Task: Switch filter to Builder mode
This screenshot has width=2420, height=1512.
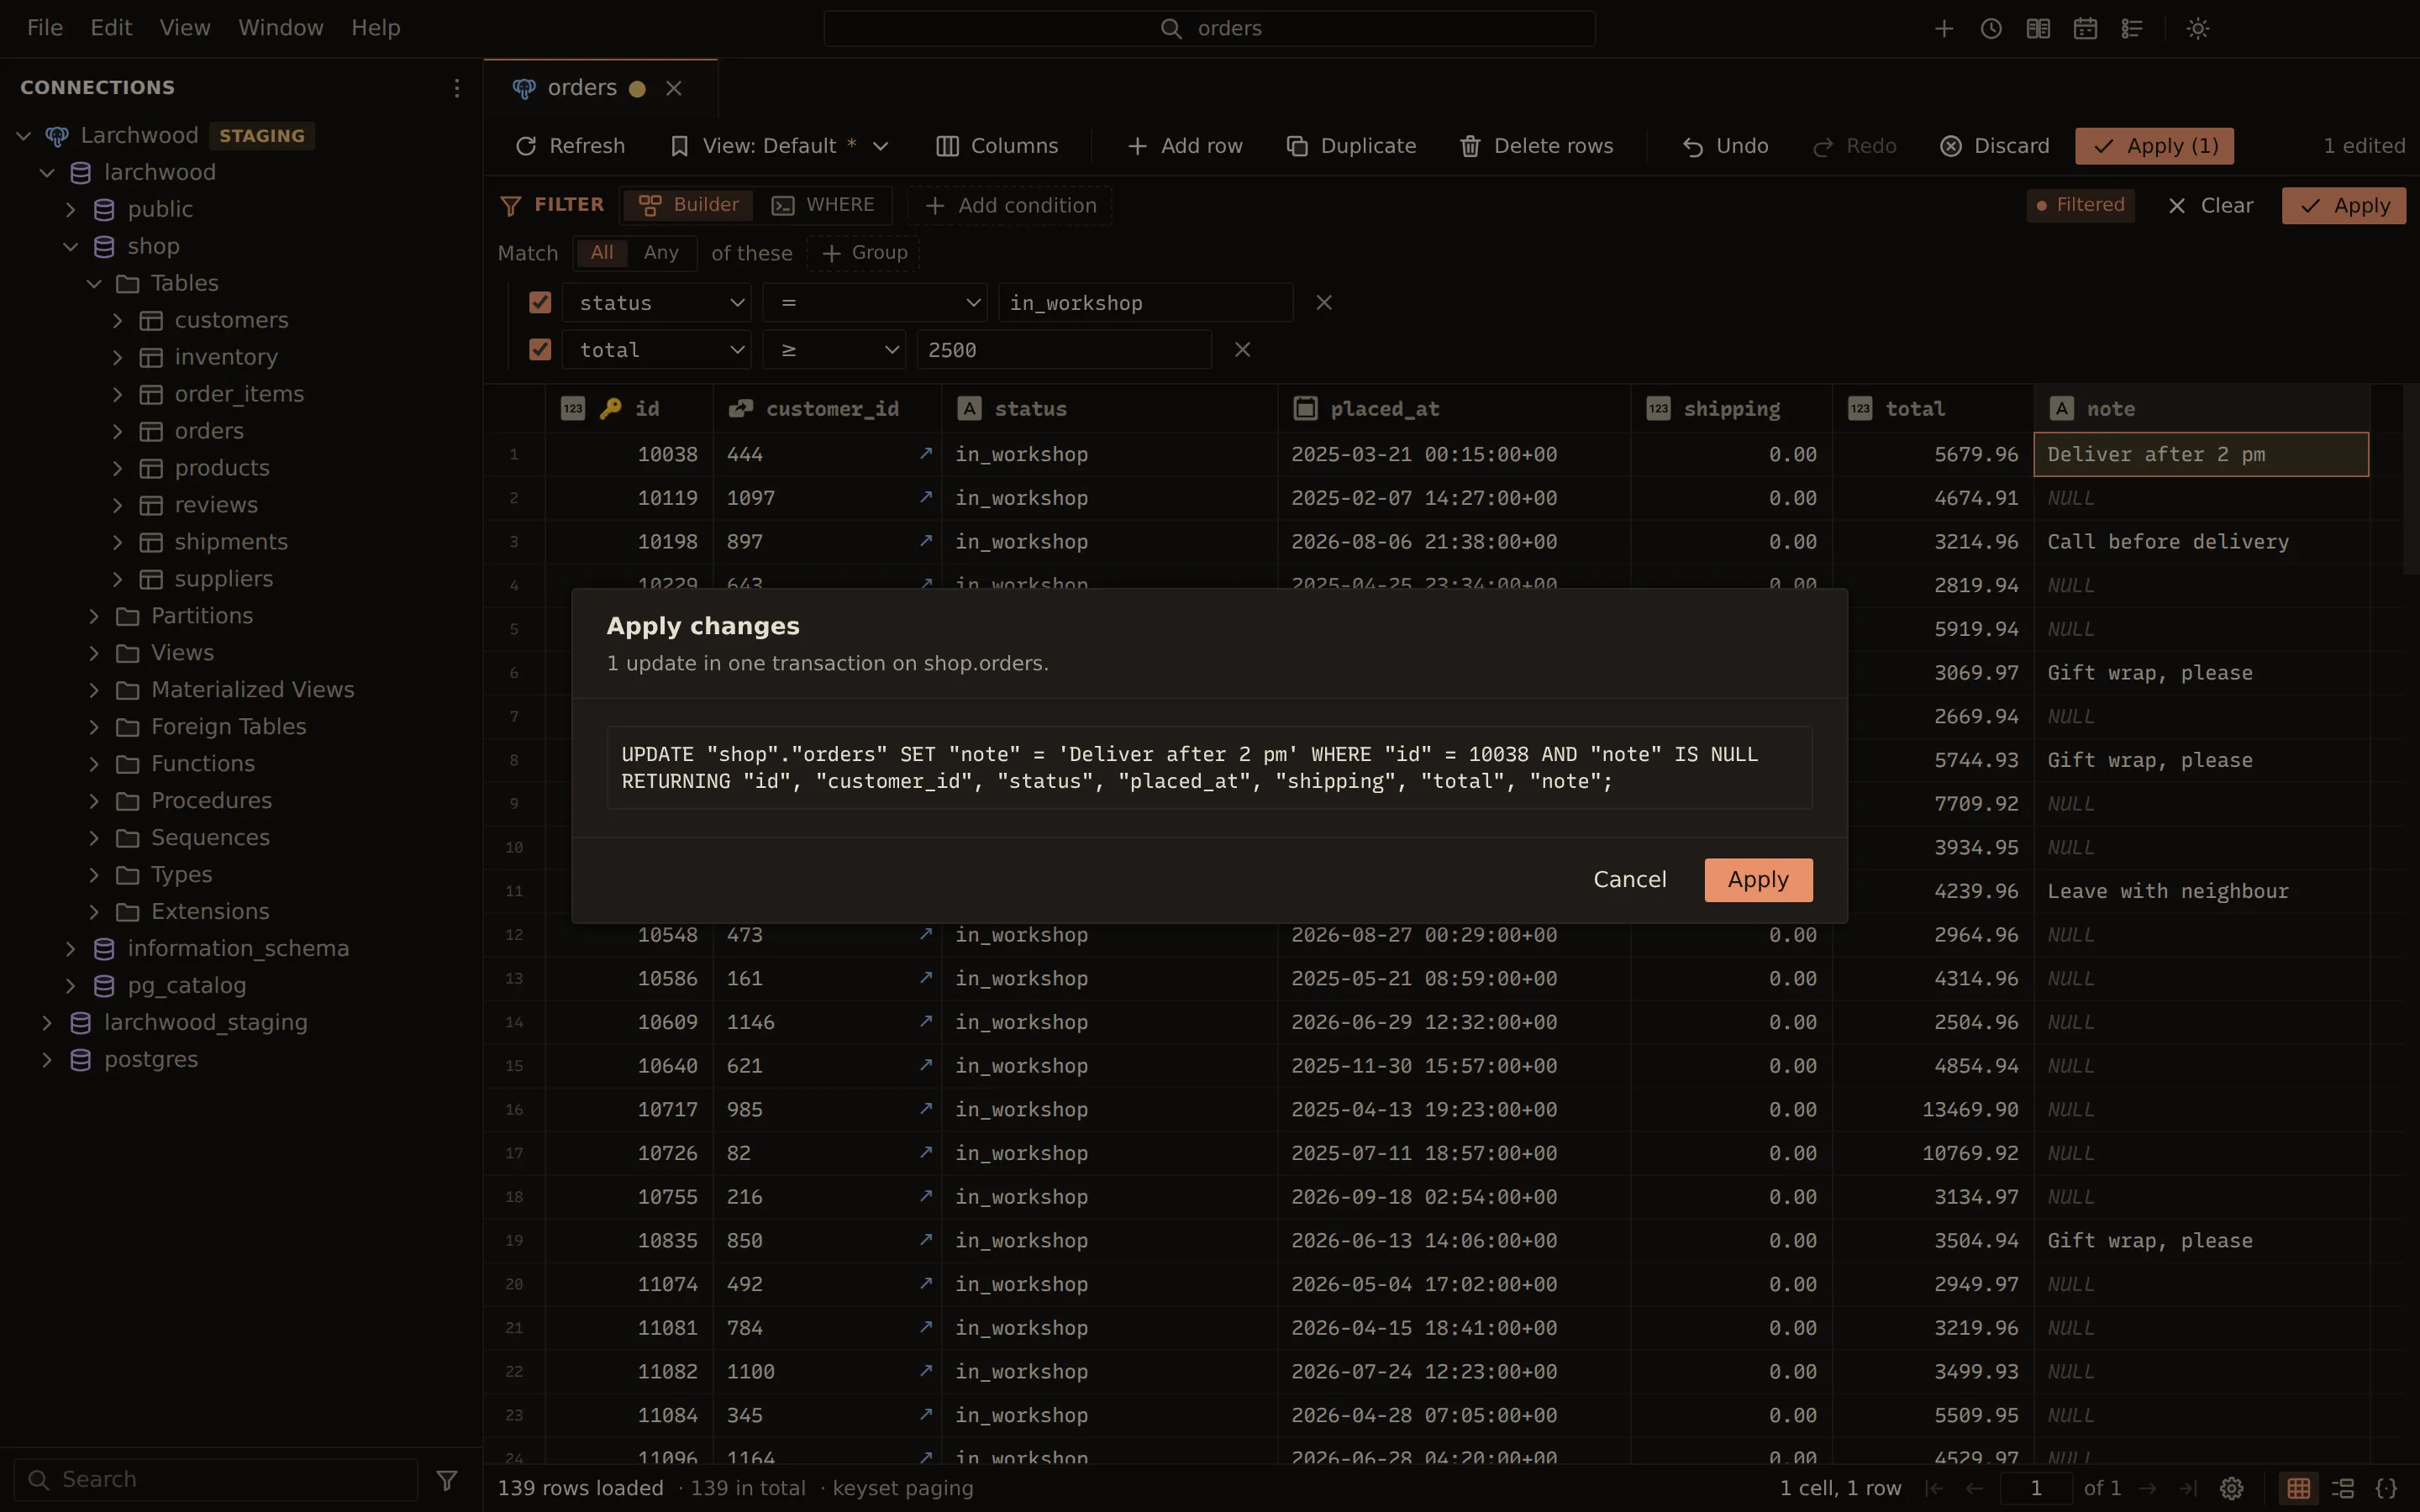Action: (689, 205)
